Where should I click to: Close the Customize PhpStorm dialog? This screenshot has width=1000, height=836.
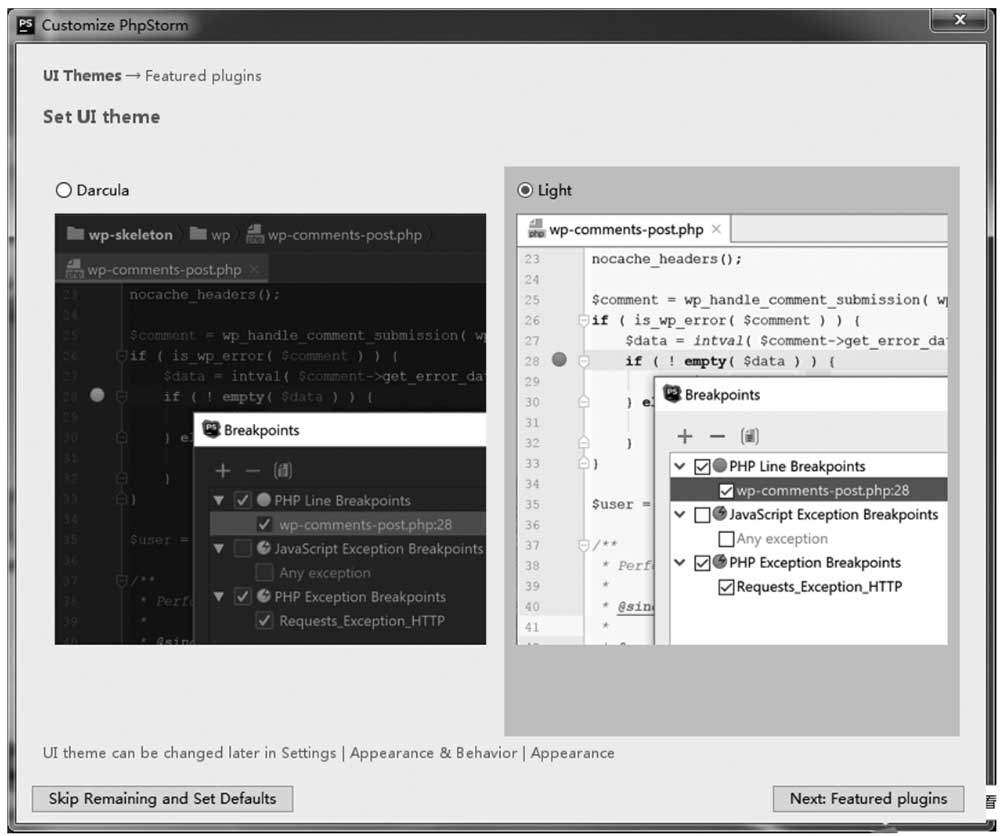pyautogui.click(x=959, y=20)
